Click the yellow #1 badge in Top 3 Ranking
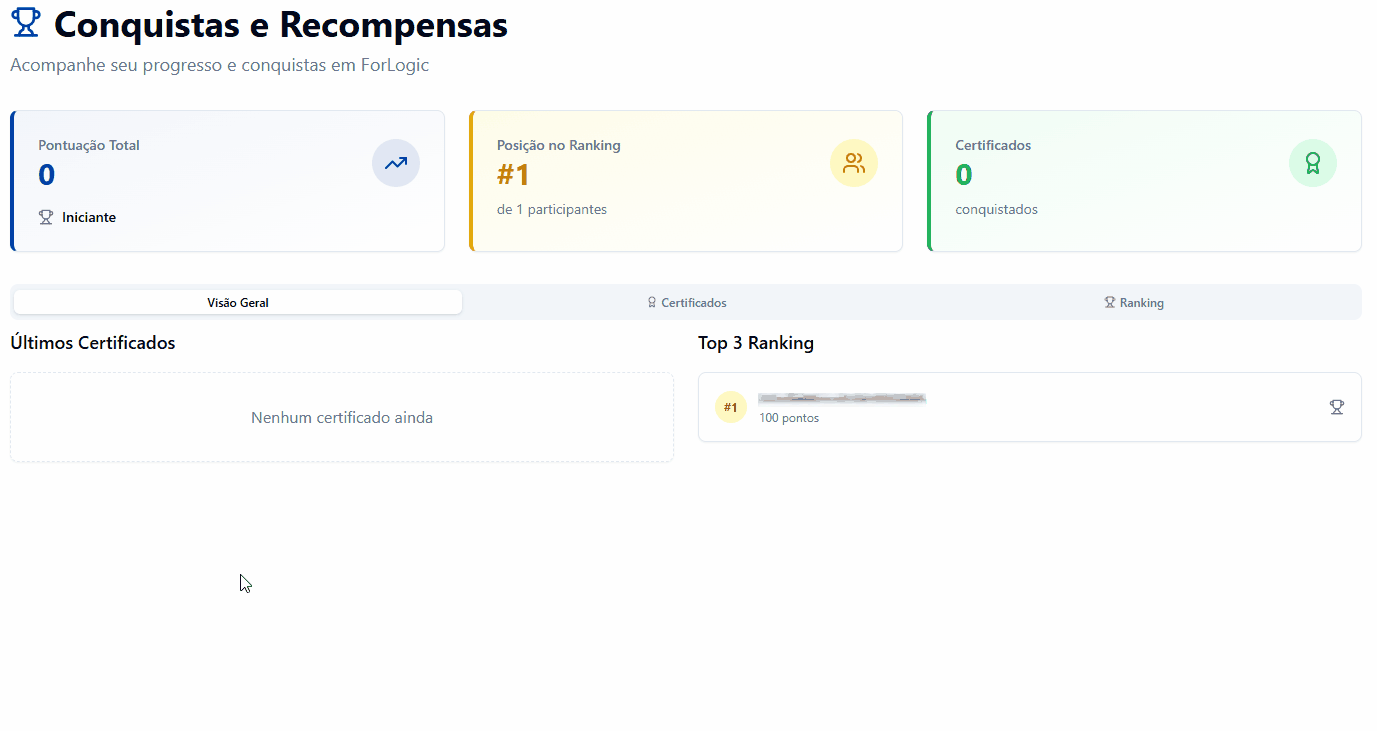Viewport: 1377px width, 731px height. [x=731, y=407]
